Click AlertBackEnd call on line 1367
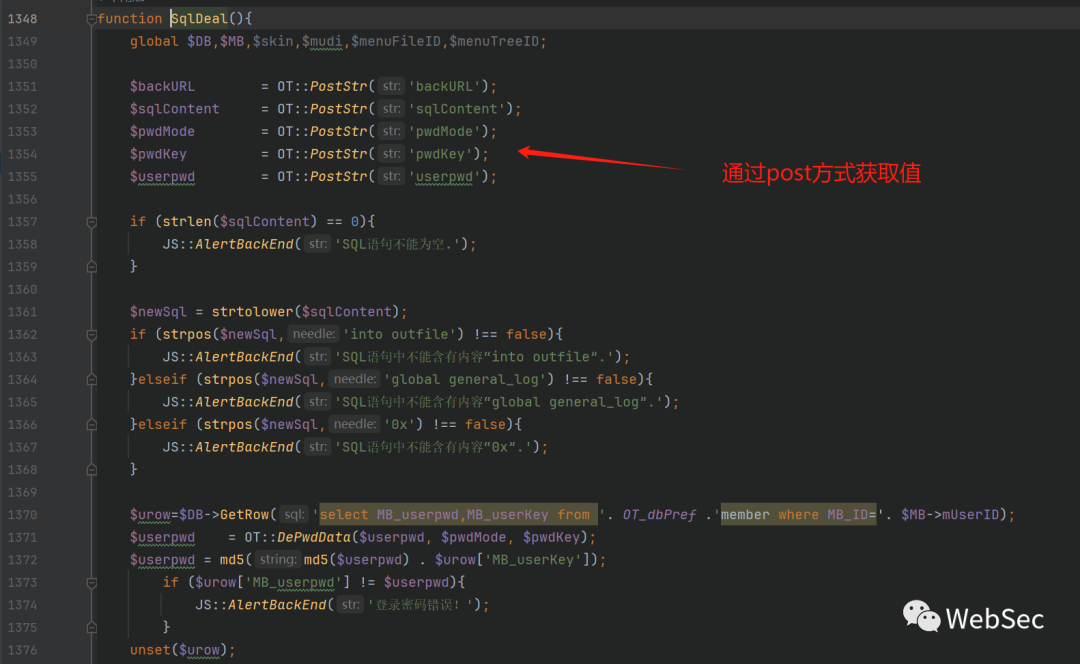The image size is (1080, 664). point(244,448)
